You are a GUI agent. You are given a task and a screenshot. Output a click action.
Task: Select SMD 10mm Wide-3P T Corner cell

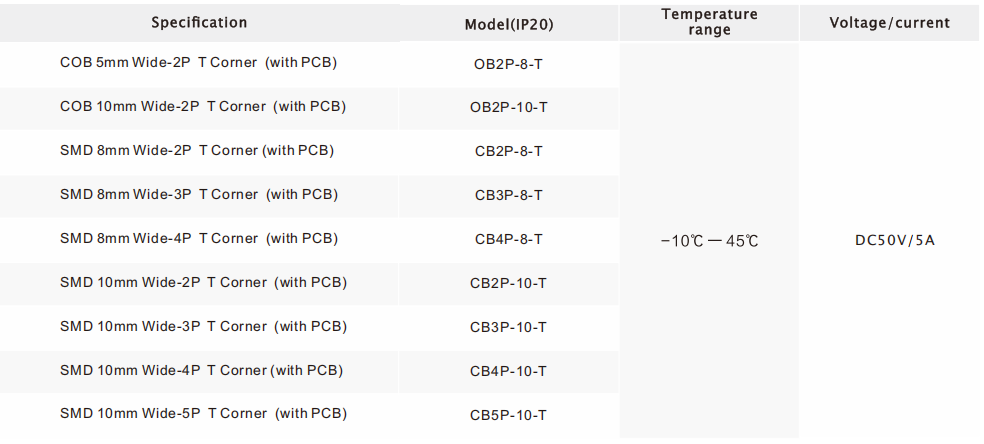click(203, 326)
